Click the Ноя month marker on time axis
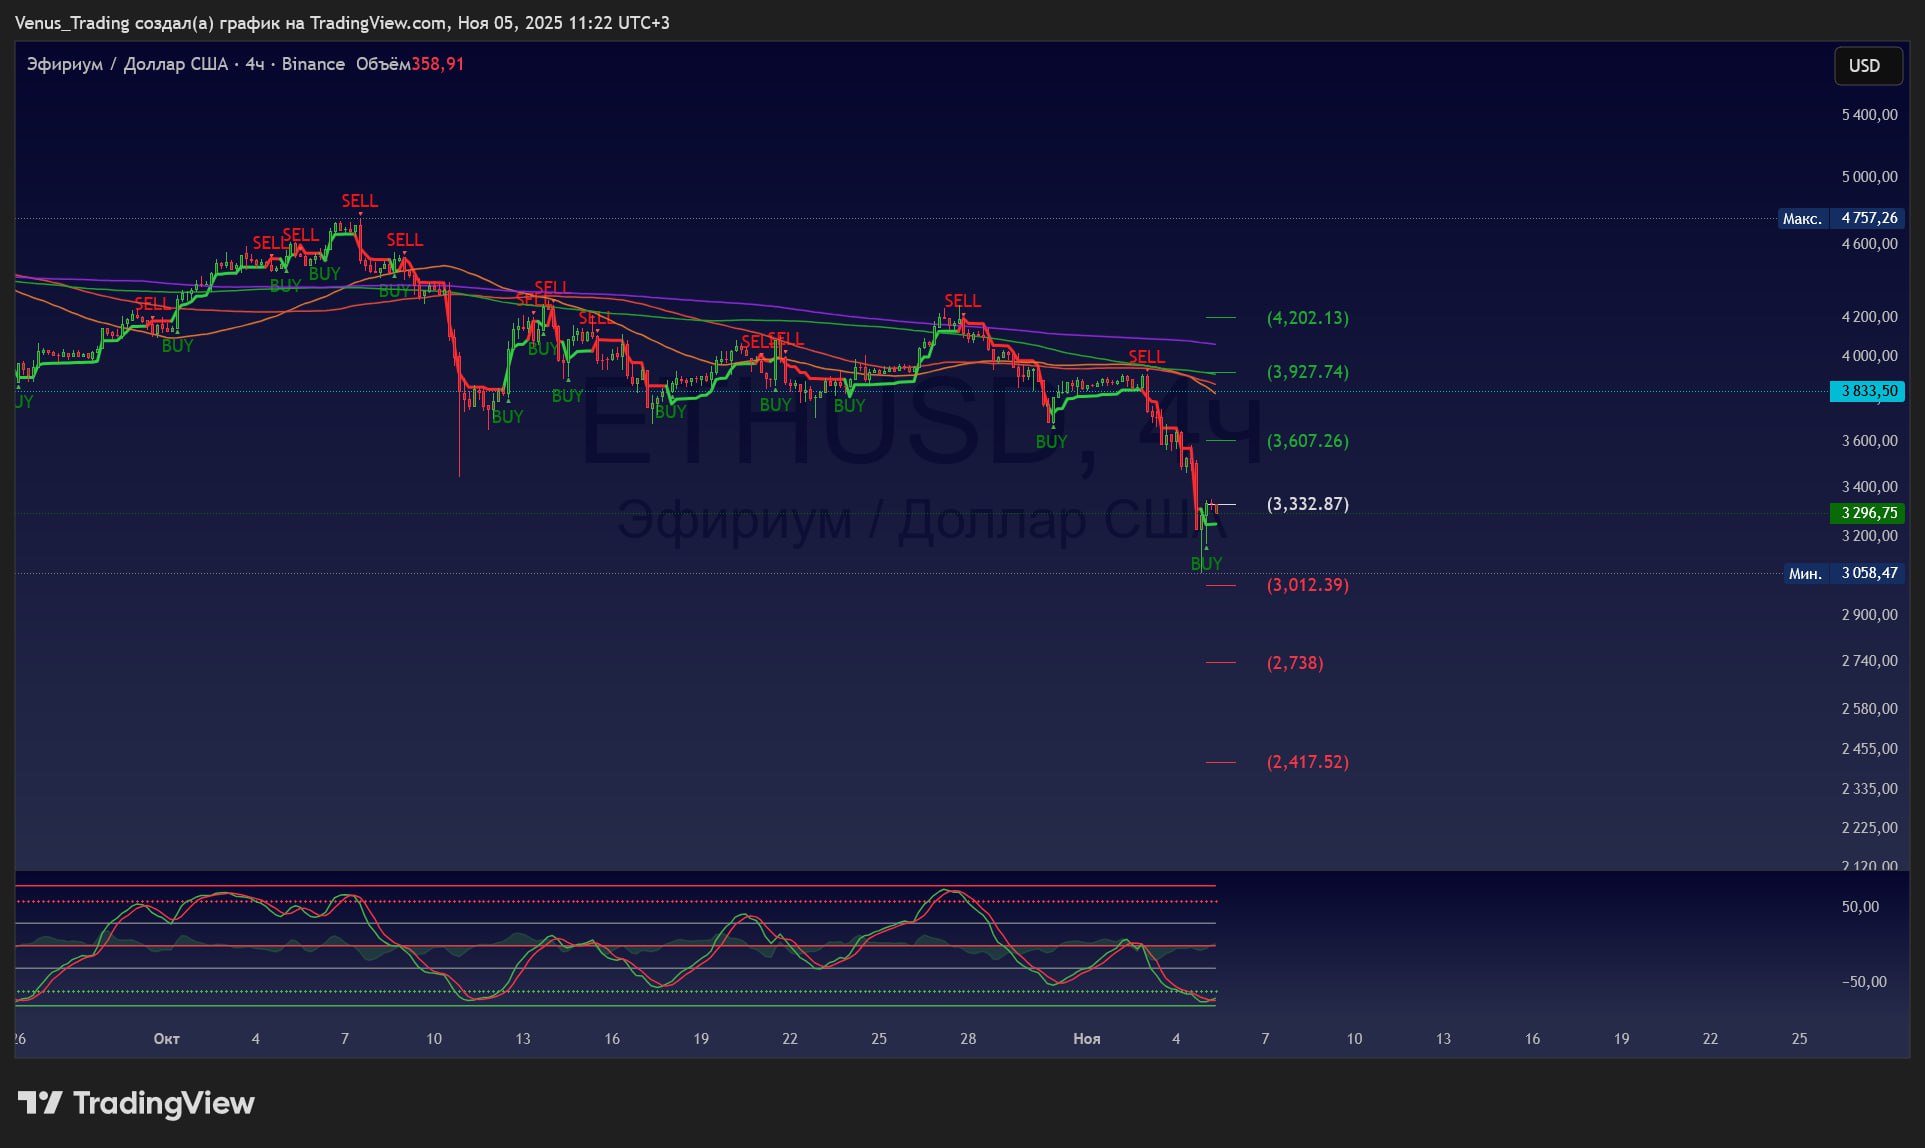This screenshot has width=1925, height=1148. click(x=1086, y=1039)
